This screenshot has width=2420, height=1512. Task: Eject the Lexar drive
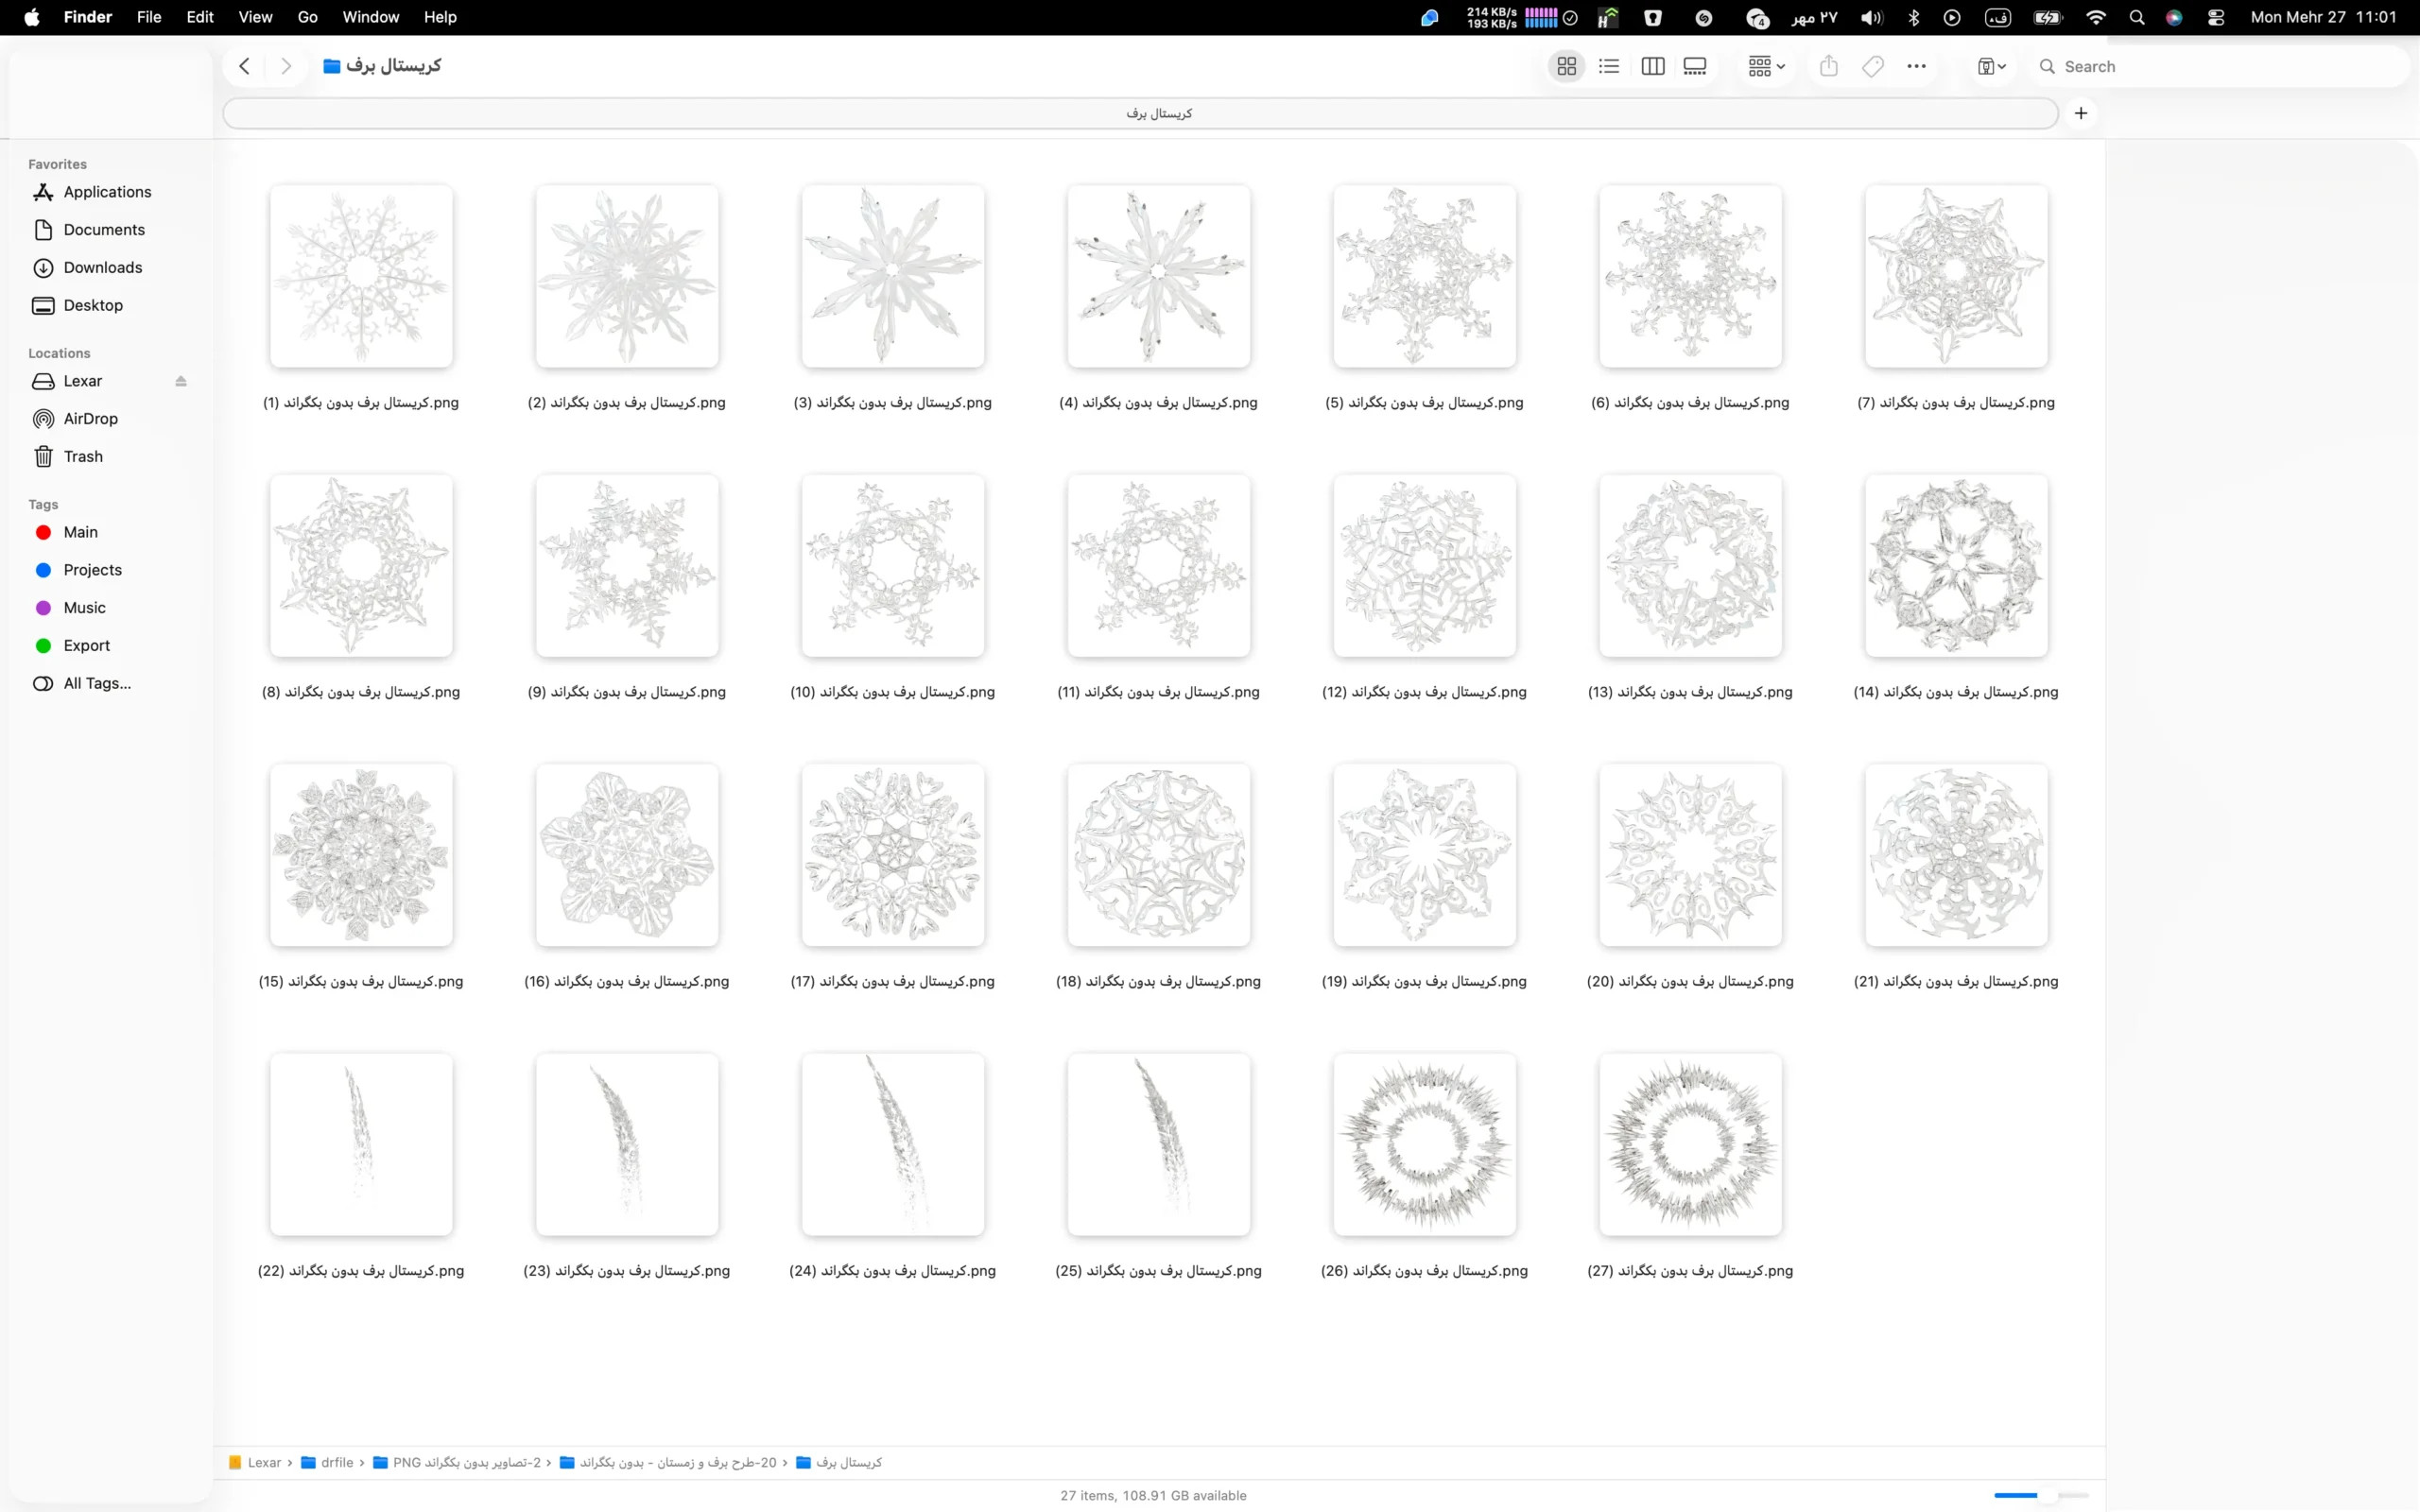point(181,381)
